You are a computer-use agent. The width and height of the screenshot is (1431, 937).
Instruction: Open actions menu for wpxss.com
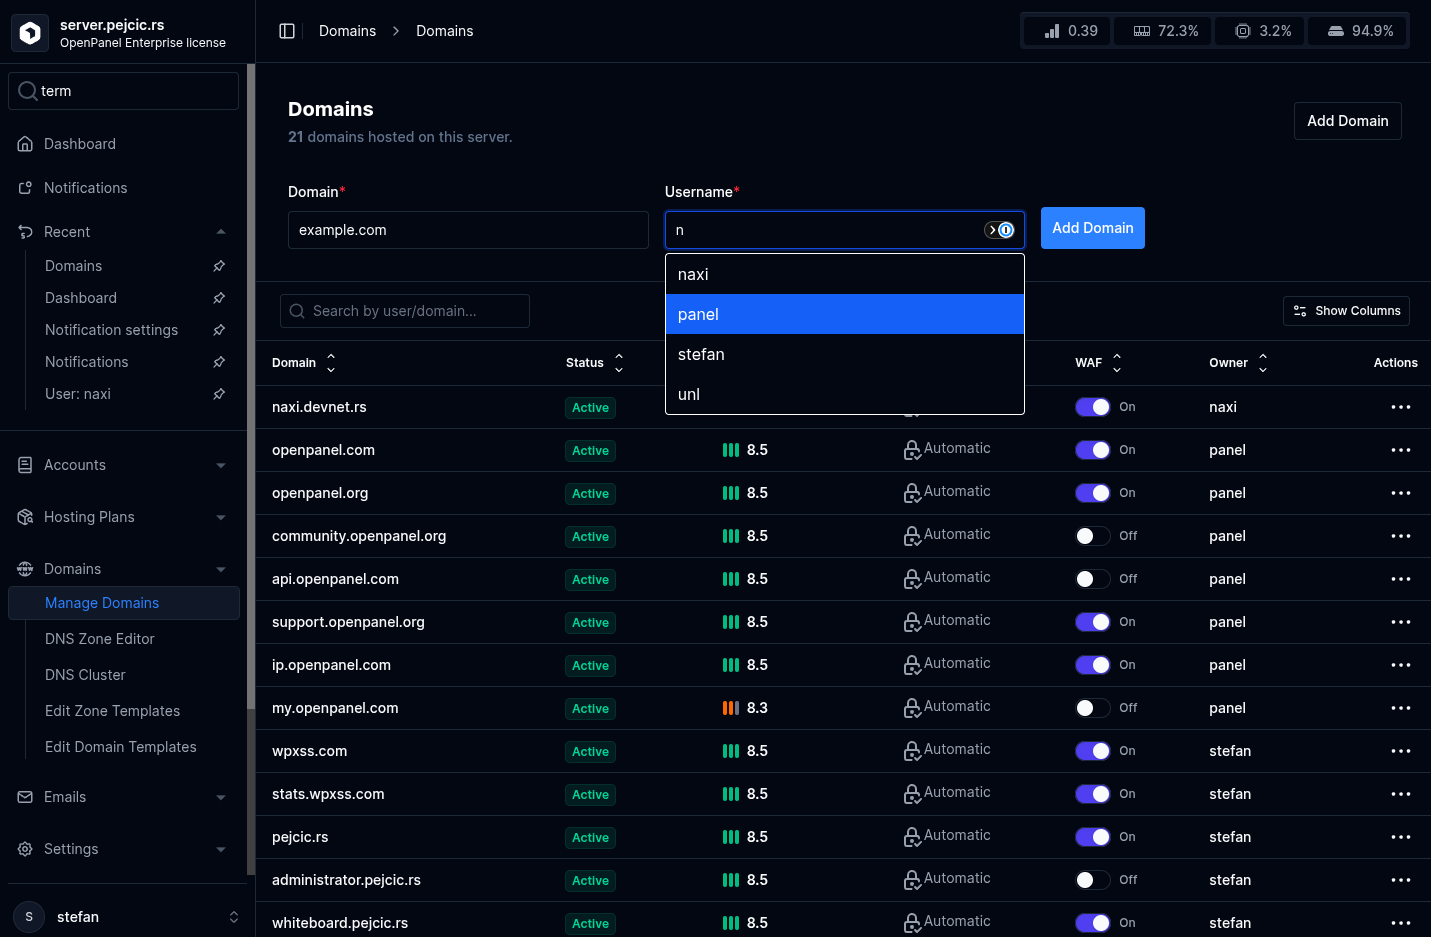coord(1401,751)
